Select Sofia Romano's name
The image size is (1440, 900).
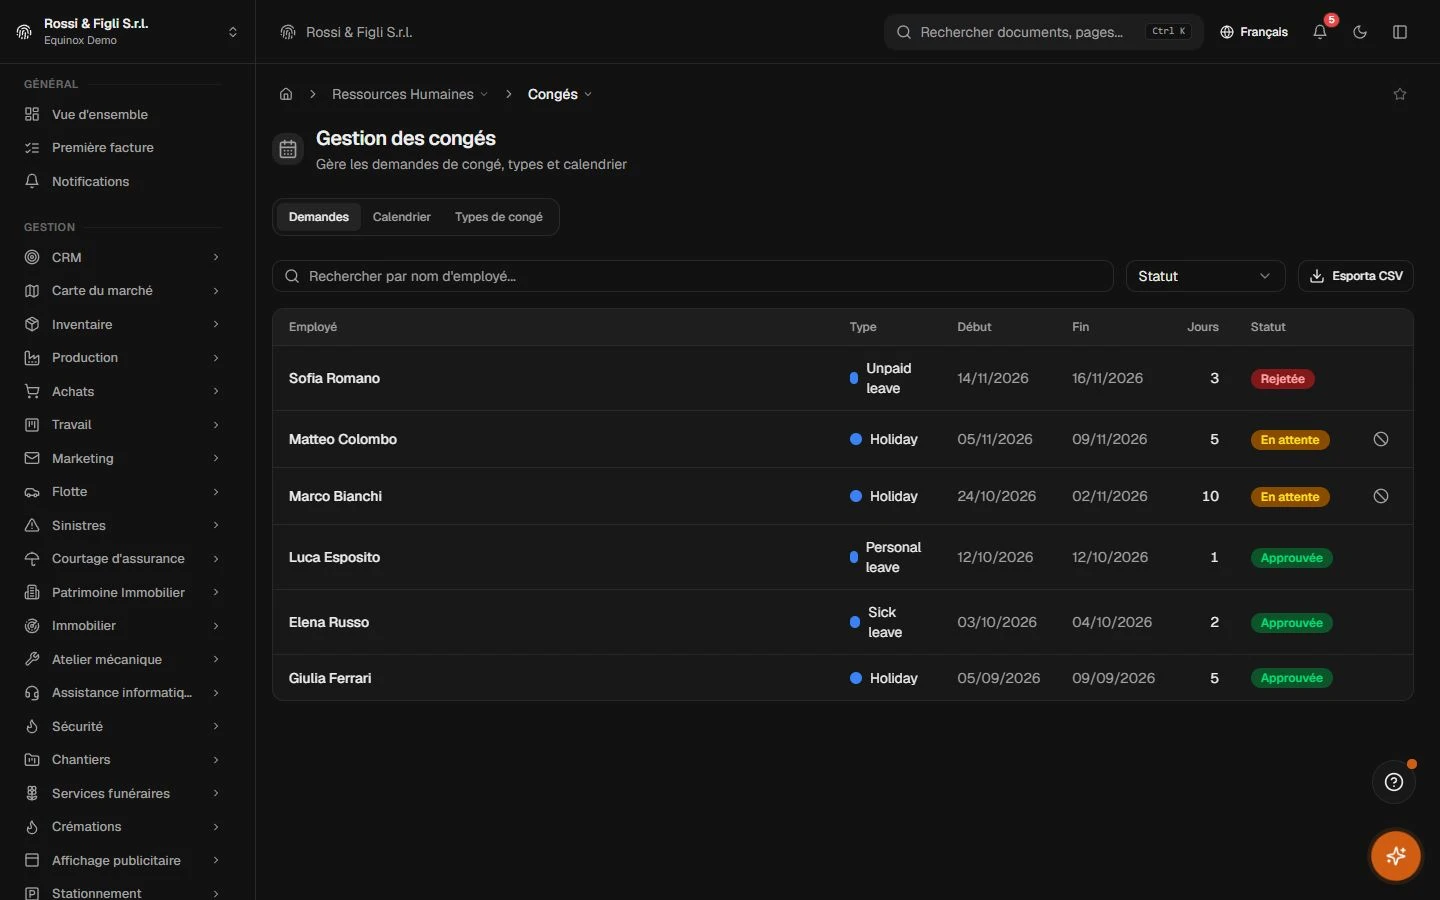[x=334, y=378]
